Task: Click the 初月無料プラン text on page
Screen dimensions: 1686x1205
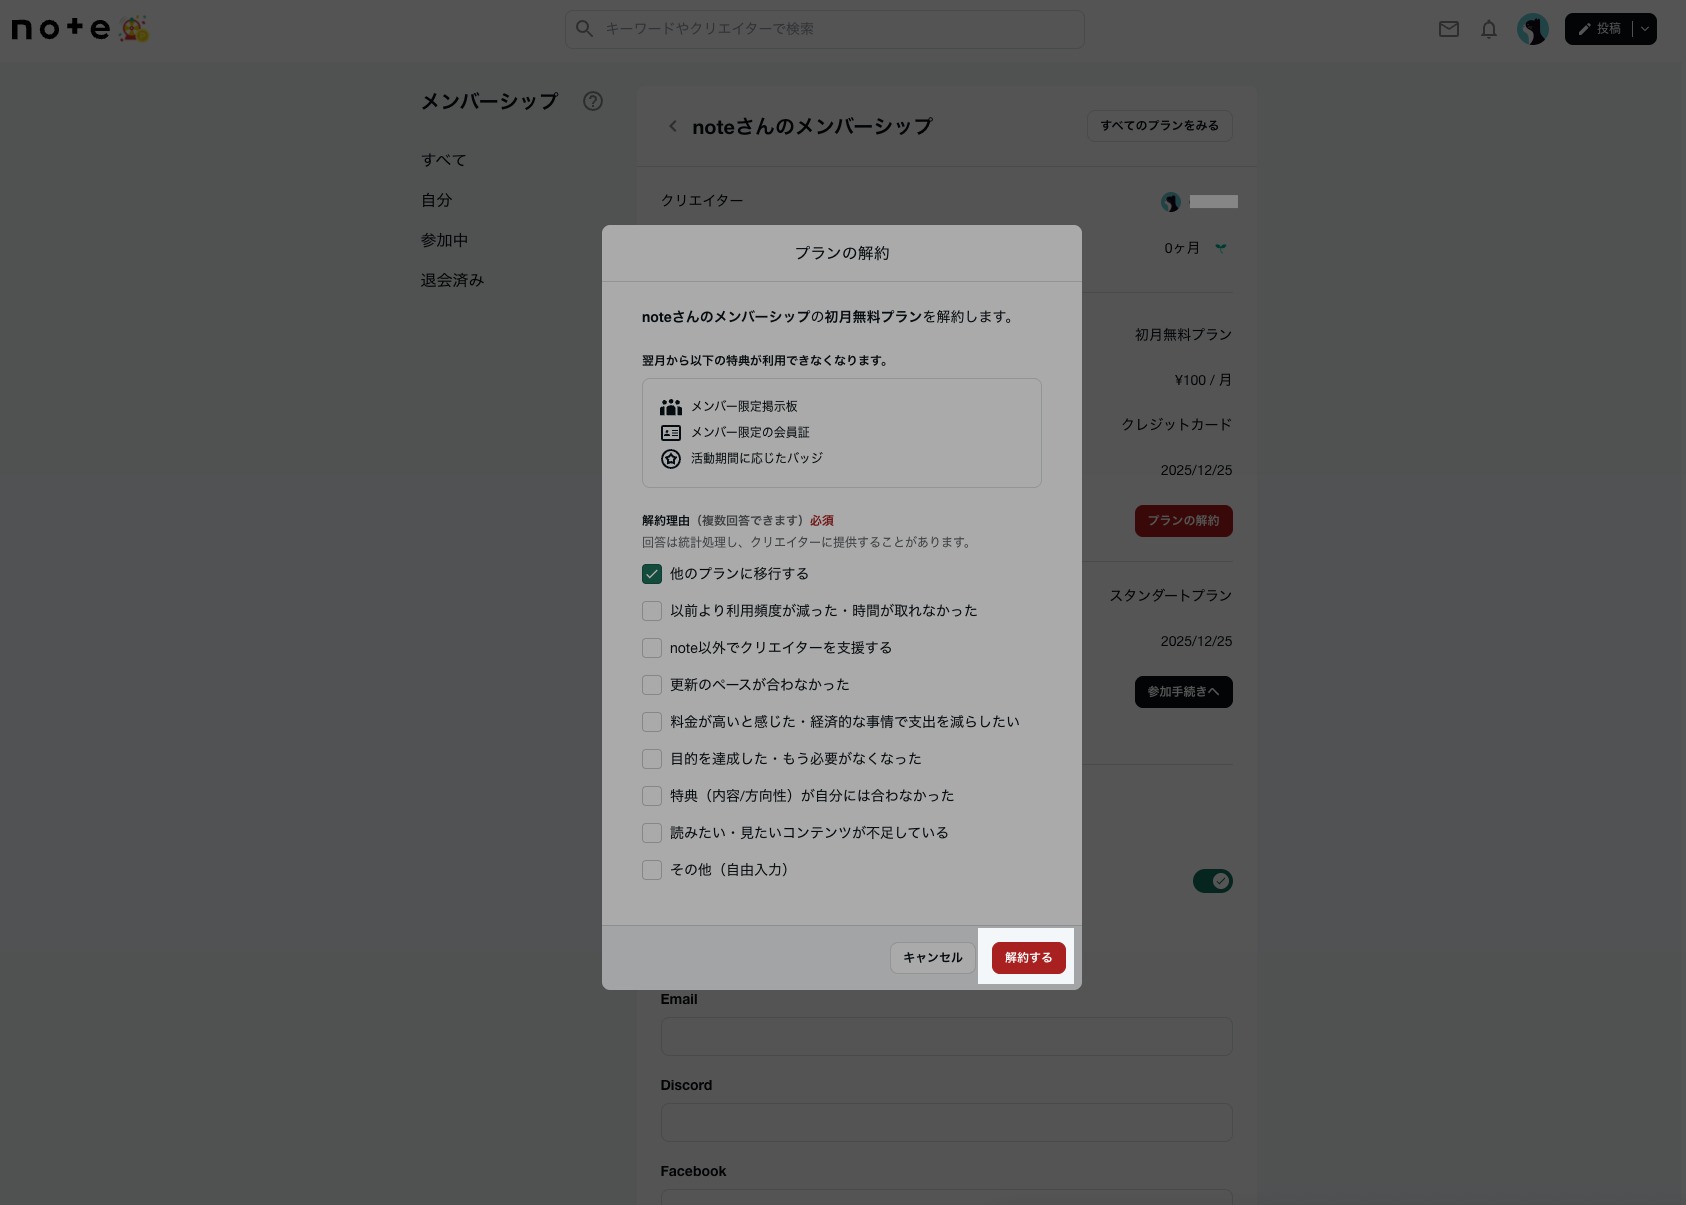Action: [1184, 335]
